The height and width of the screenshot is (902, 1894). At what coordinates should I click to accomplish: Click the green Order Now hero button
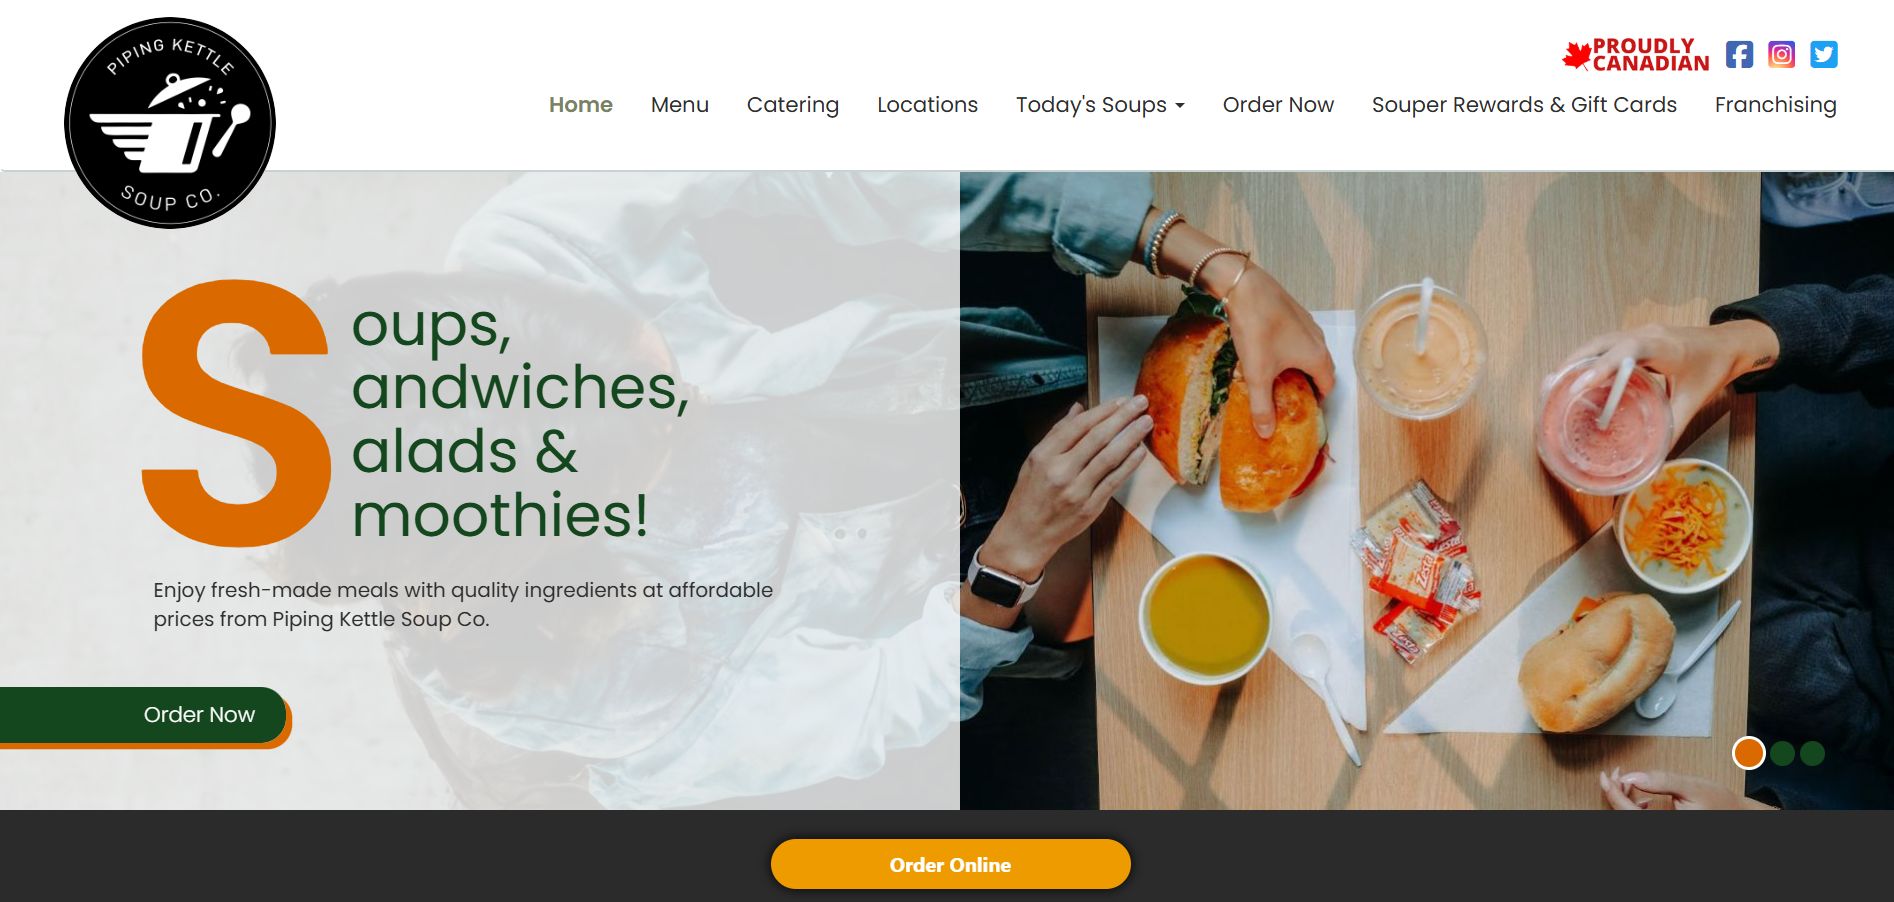click(x=143, y=715)
